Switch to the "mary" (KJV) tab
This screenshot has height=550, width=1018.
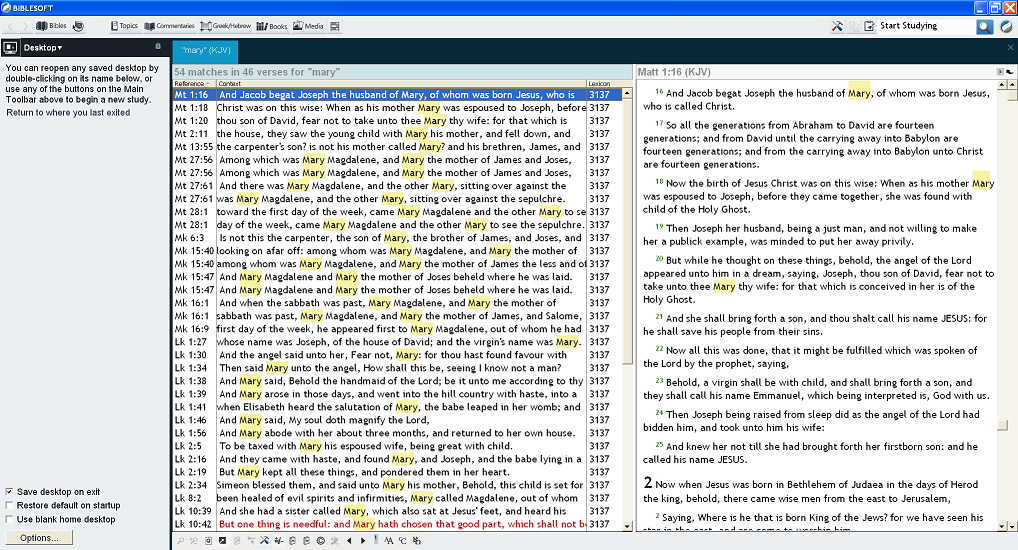click(205, 51)
